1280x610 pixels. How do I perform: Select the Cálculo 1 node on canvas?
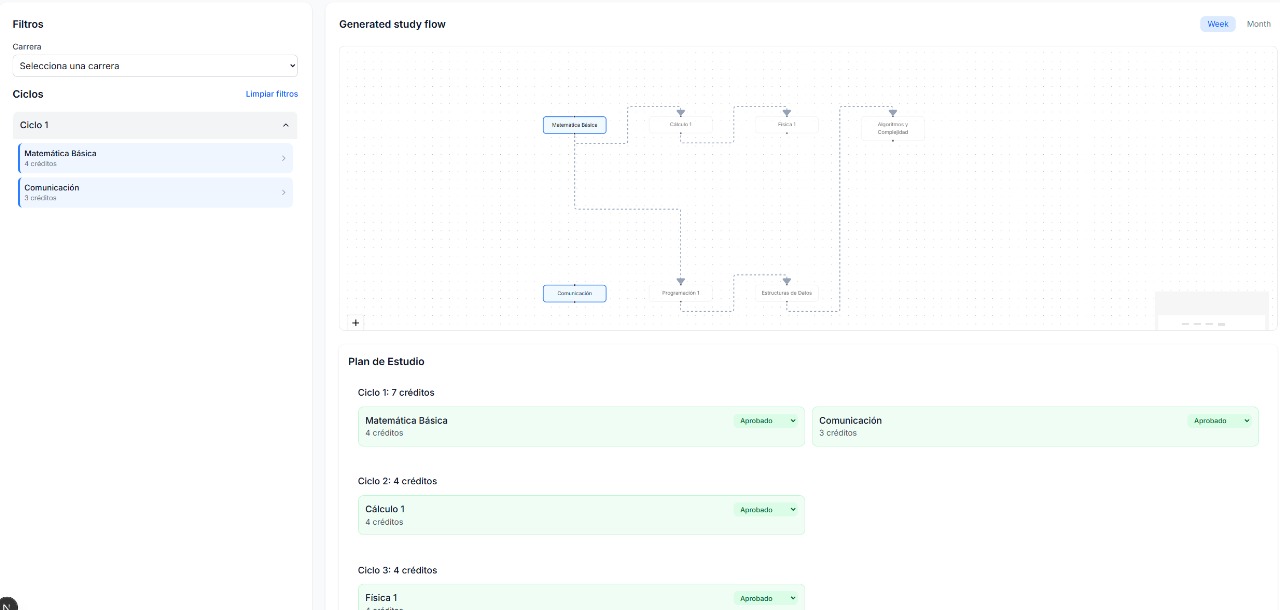click(x=681, y=125)
